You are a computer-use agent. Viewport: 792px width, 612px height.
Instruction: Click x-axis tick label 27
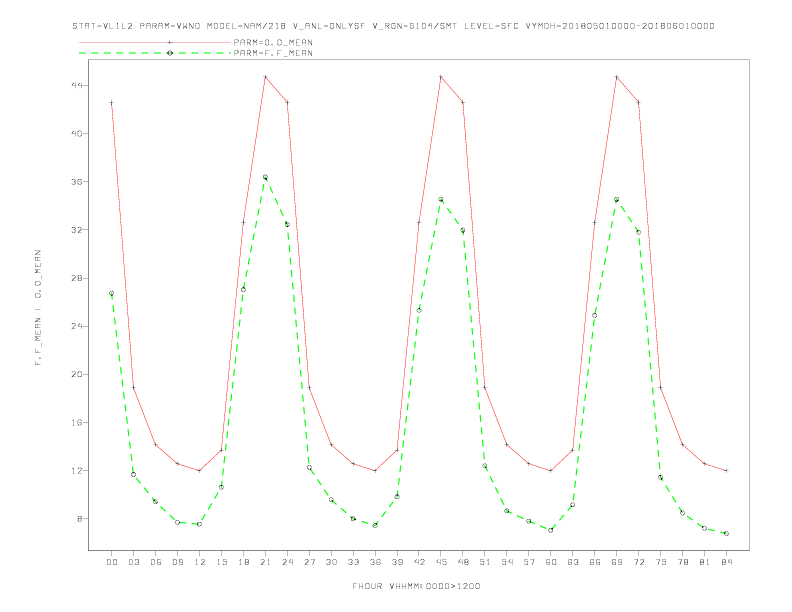pos(309,562)
